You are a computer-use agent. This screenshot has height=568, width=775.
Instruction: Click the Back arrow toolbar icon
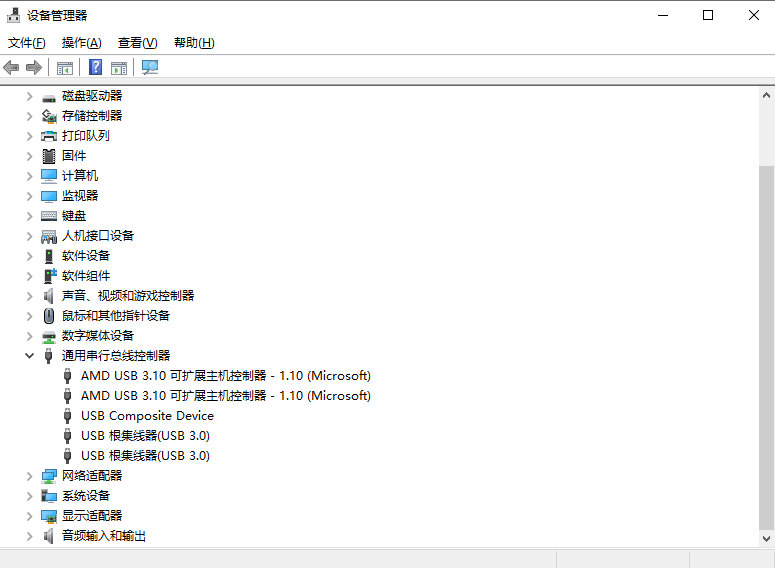[x=11, y=67]
